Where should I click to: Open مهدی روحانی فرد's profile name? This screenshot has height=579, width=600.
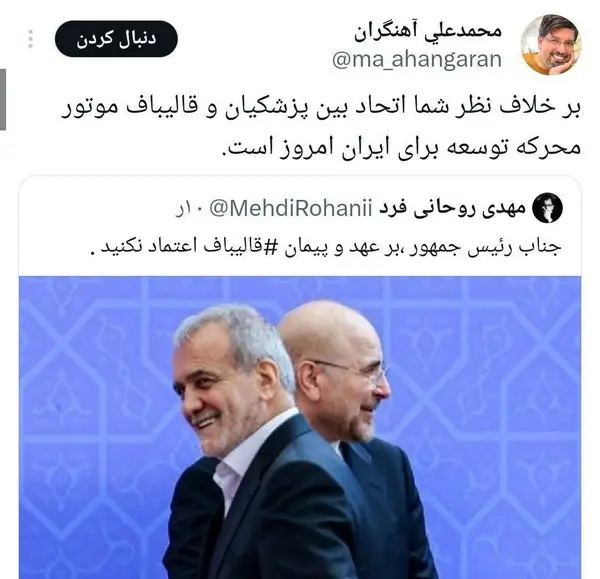pyautogui.click(x=452, y=209)
